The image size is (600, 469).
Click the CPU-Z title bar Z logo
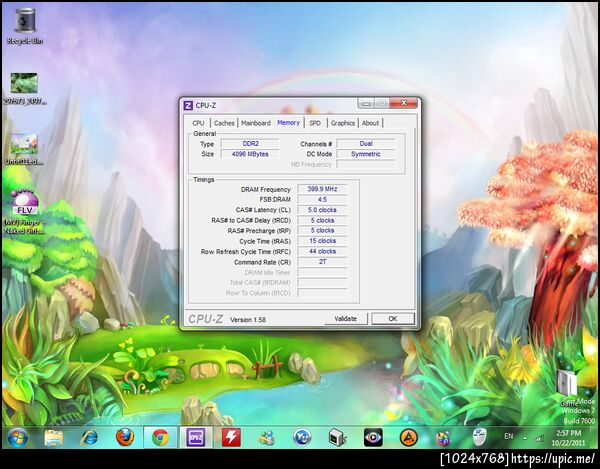click(188, 105)
